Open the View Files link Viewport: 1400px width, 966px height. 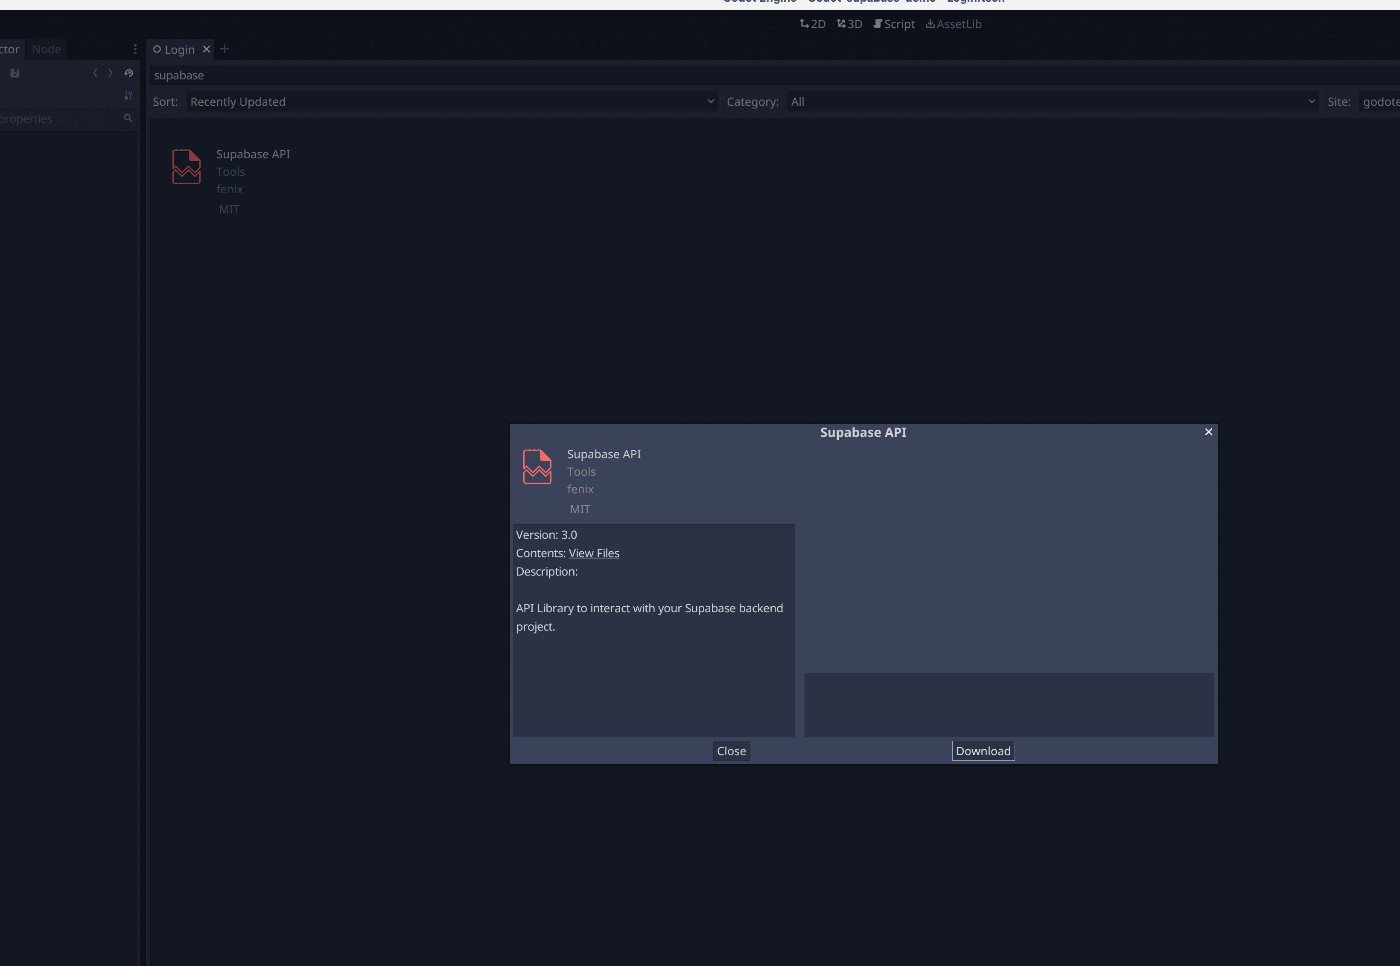[x=594, y=553]
